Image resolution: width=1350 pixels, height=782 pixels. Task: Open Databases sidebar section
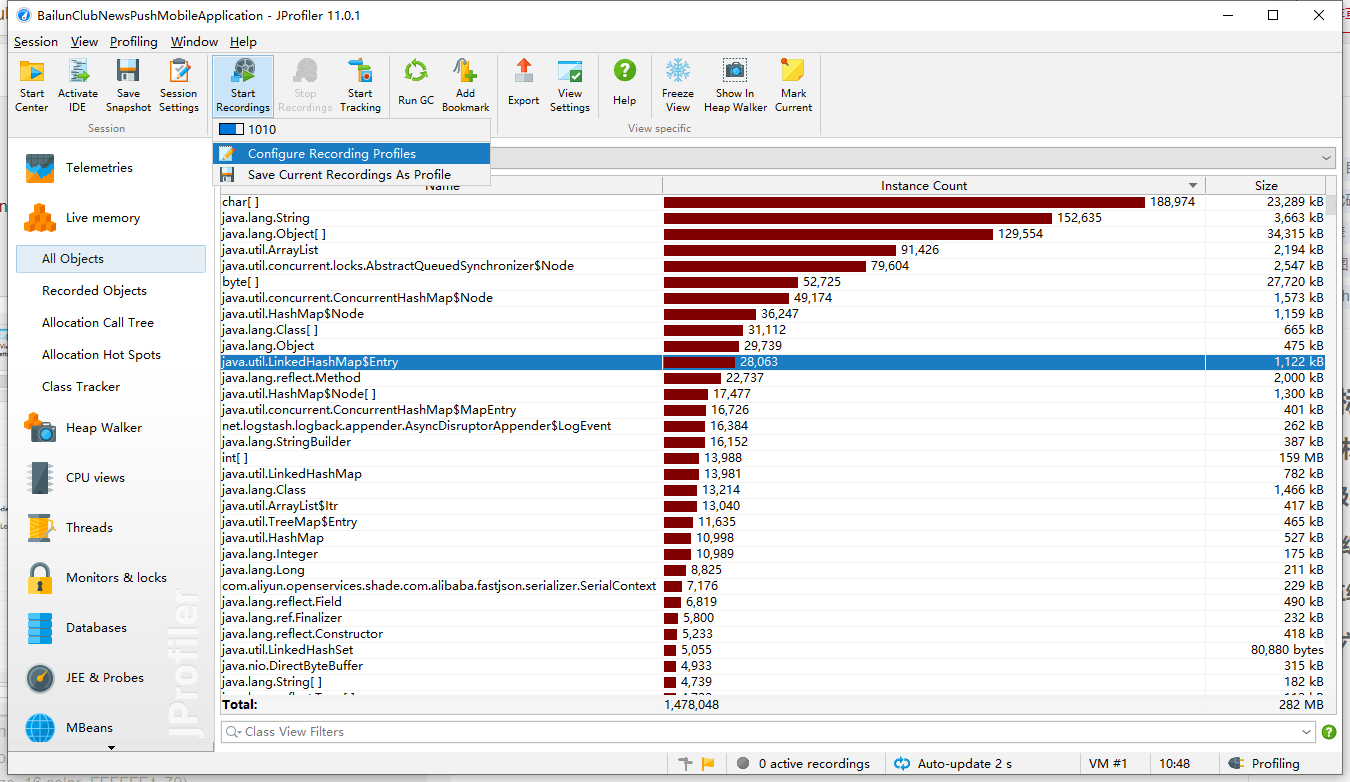coord(111,628)
